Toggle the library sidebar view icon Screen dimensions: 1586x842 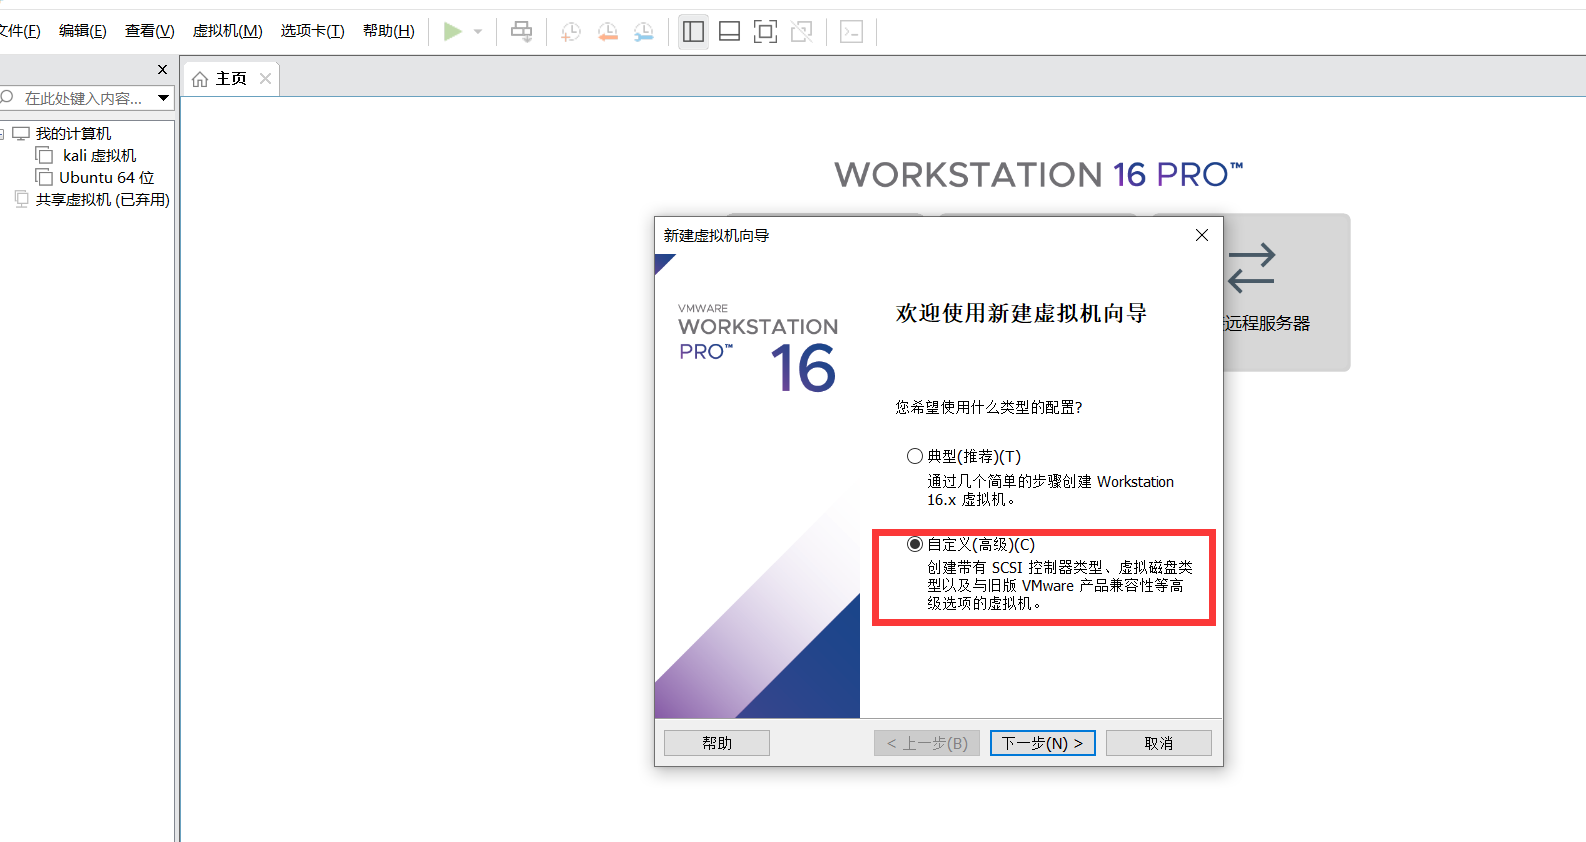pyautogui.click(x=693, y=31)
